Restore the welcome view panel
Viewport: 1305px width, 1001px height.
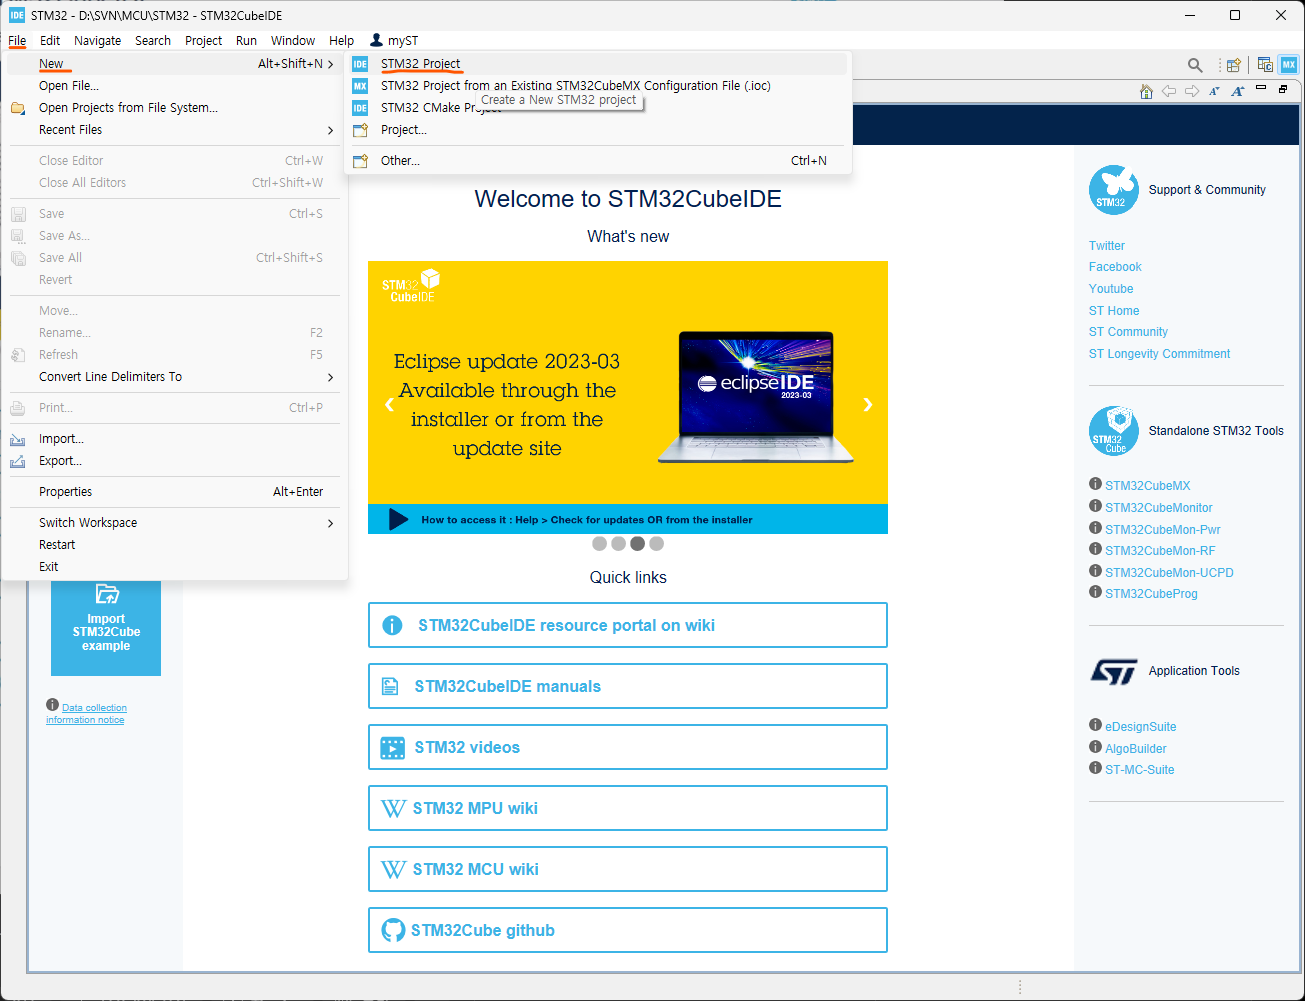1283,89
